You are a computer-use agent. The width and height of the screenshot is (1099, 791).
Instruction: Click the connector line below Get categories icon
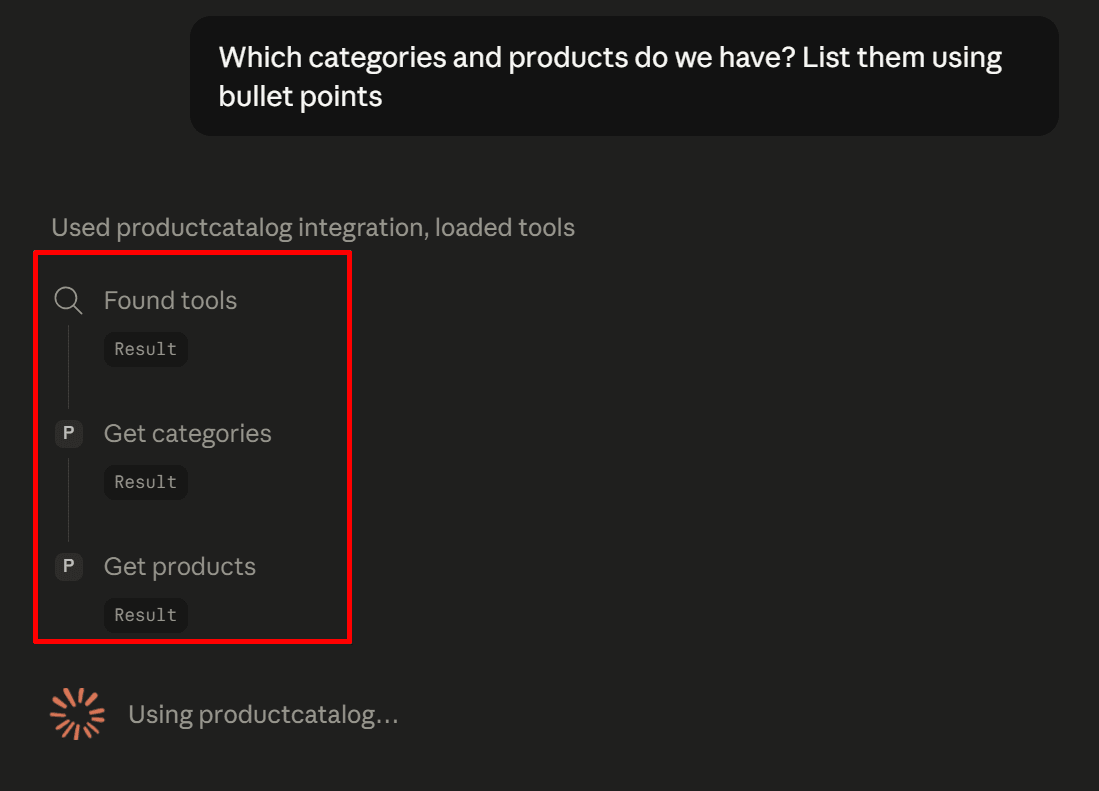click(68, 500)
